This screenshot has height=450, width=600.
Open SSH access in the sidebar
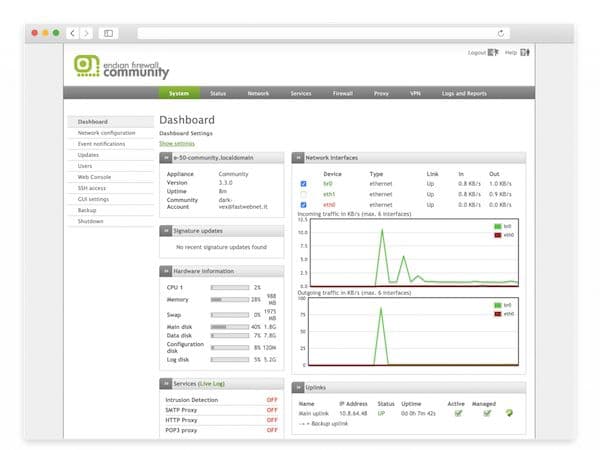111,188
